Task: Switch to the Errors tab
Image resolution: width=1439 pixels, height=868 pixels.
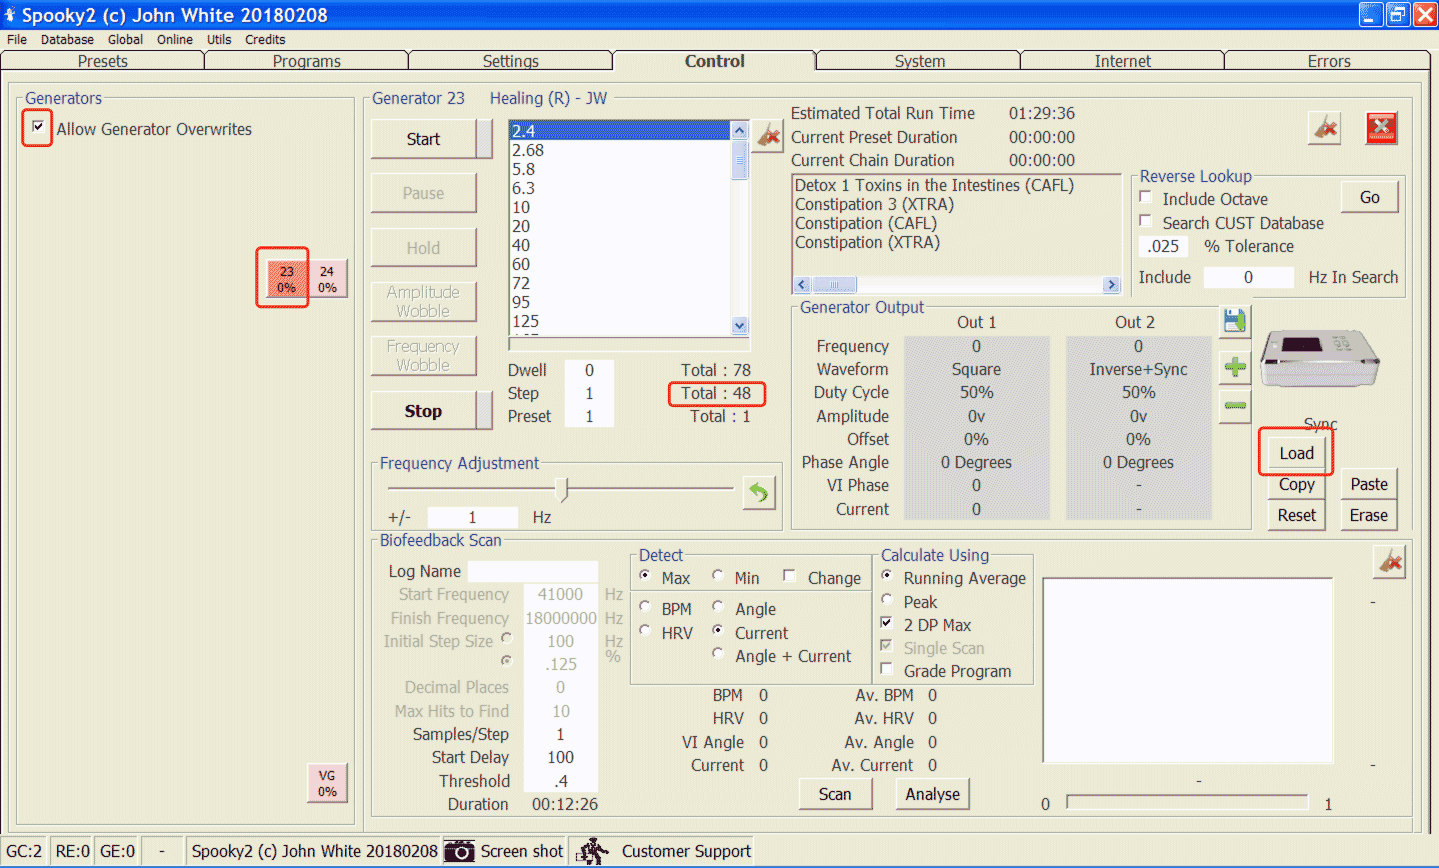Action: pos(1329,61)
